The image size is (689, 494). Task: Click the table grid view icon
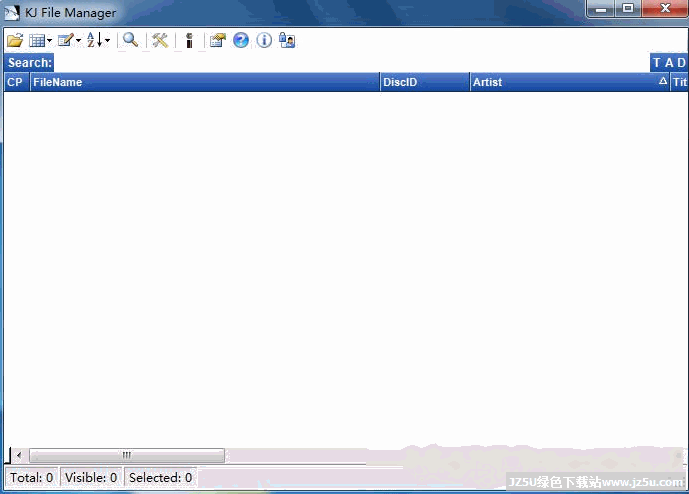click(x=37, y=40)
